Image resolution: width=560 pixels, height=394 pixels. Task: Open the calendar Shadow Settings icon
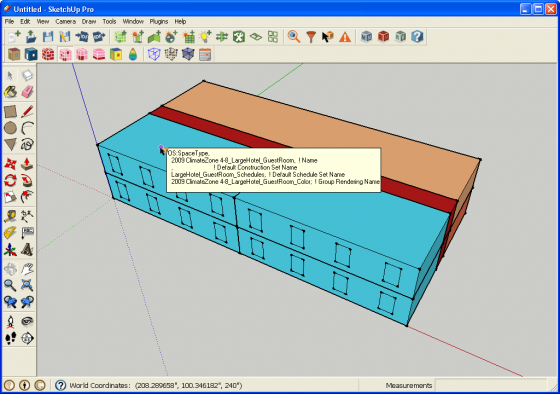click(205, 54)
